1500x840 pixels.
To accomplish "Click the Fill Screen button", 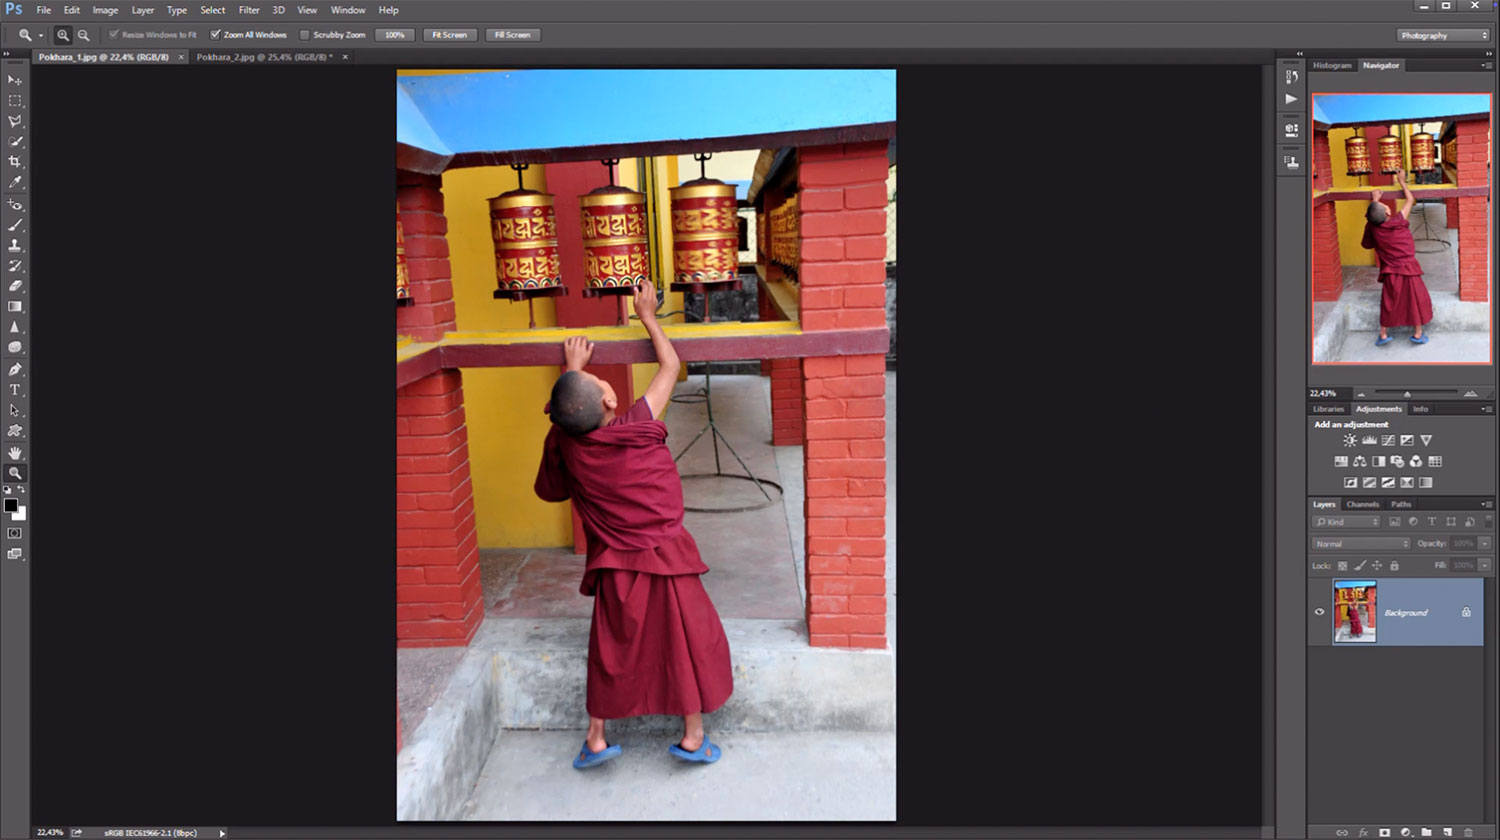I will pos(512,35).
